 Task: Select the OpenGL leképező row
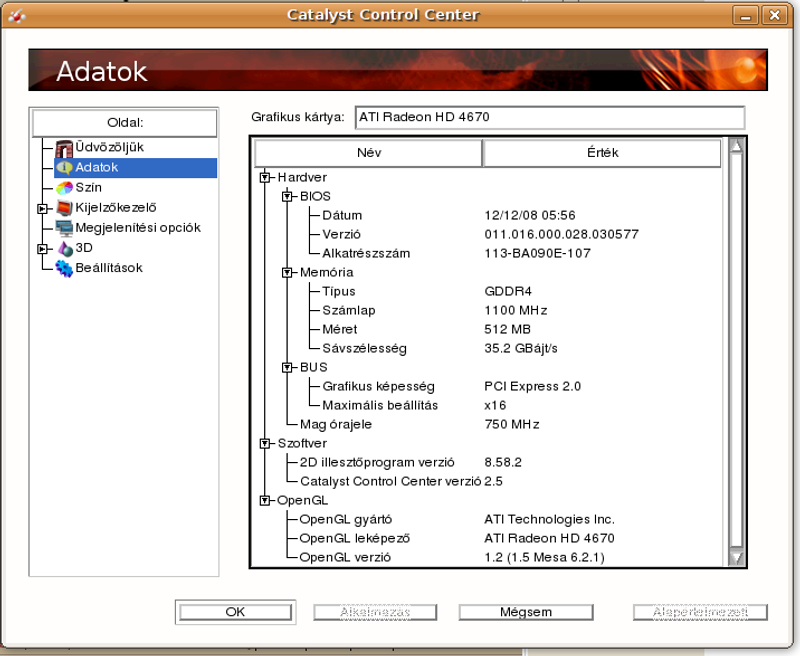[x=487, y=538]
